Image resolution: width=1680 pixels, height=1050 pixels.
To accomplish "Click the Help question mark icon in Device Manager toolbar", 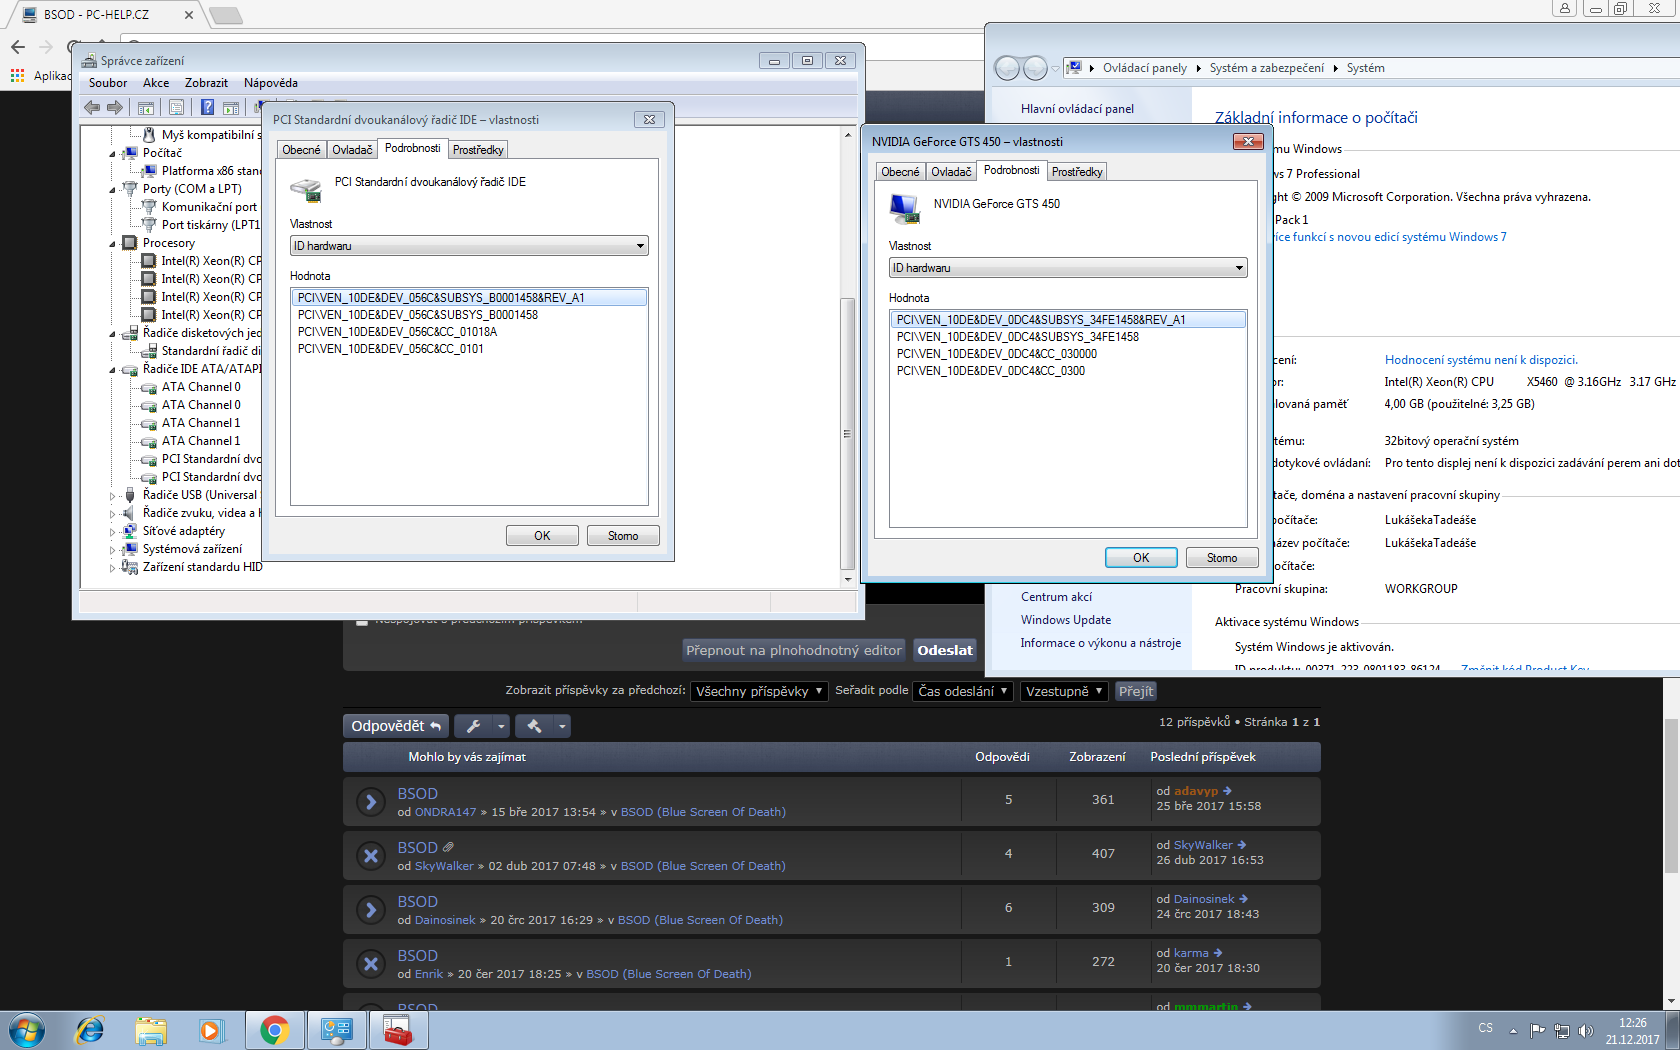I will 207,107.
